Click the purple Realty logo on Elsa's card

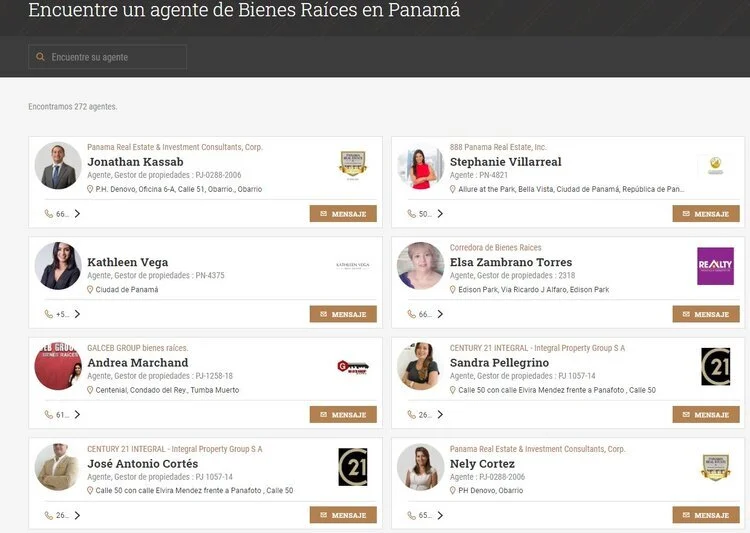[x=716, y=266]
